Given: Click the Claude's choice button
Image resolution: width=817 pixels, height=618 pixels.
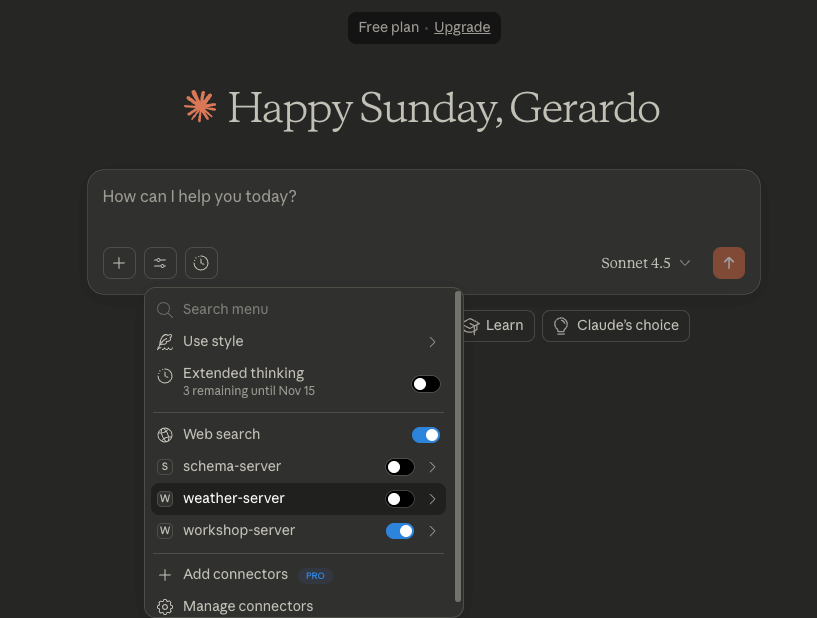Looking at the screenshot, I should (616, 325).
